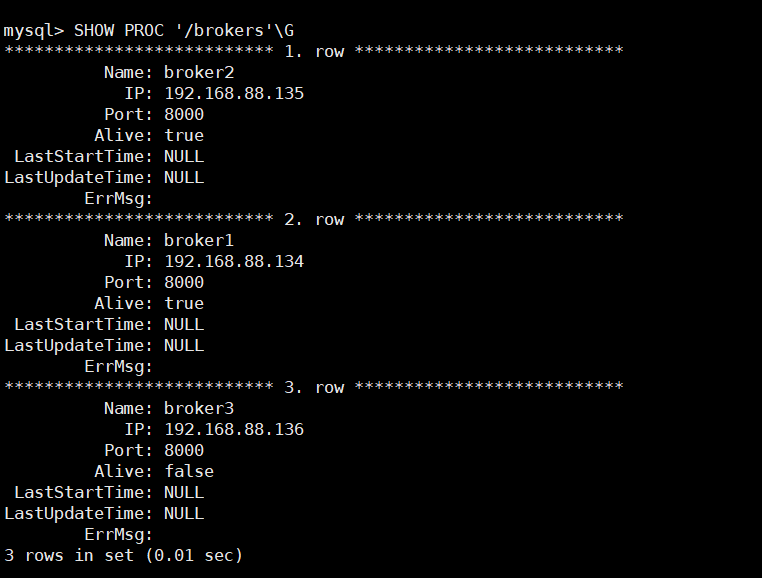Click the 1. row separator label
This screenshot has height=578, width=762.
tap(314, 51)
